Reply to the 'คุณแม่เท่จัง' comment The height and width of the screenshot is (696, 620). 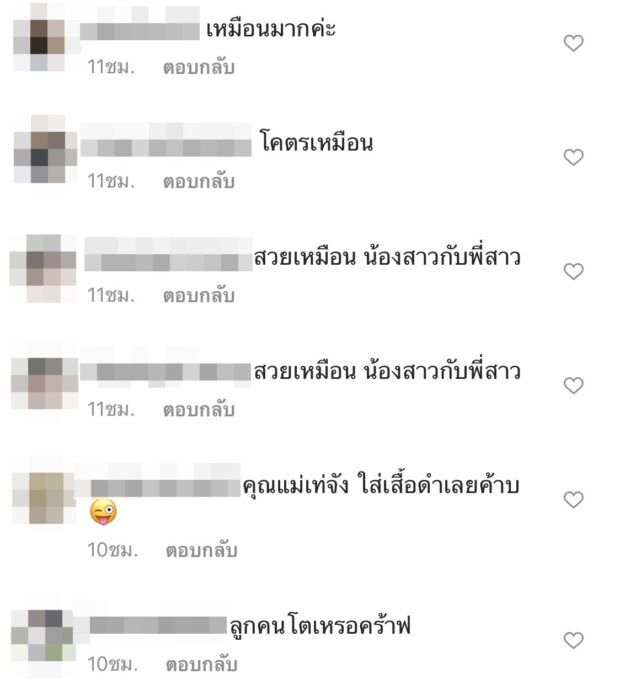[x=201, y=551]
